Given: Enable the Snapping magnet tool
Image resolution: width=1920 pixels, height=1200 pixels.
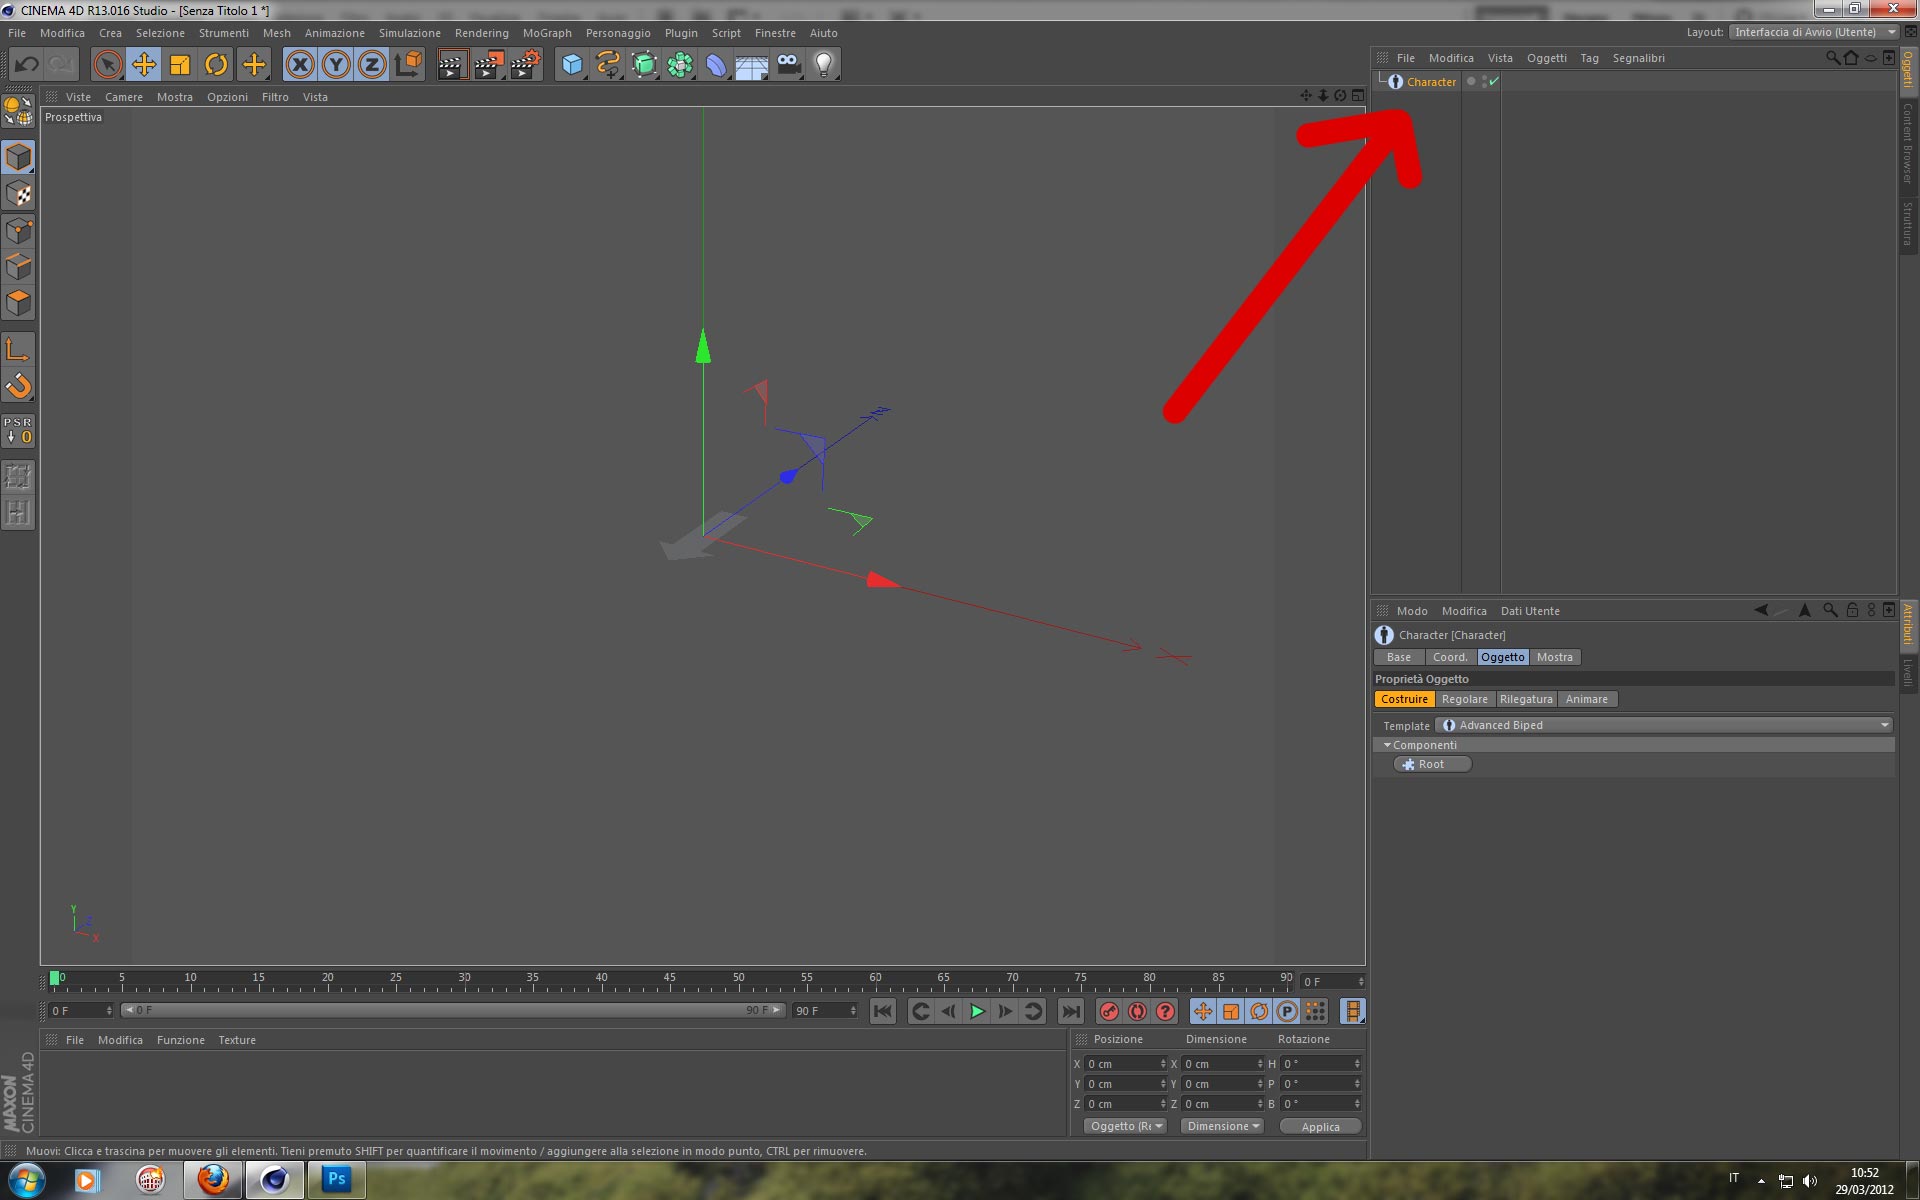Looking at the screenshot, I should pos(18,386).
